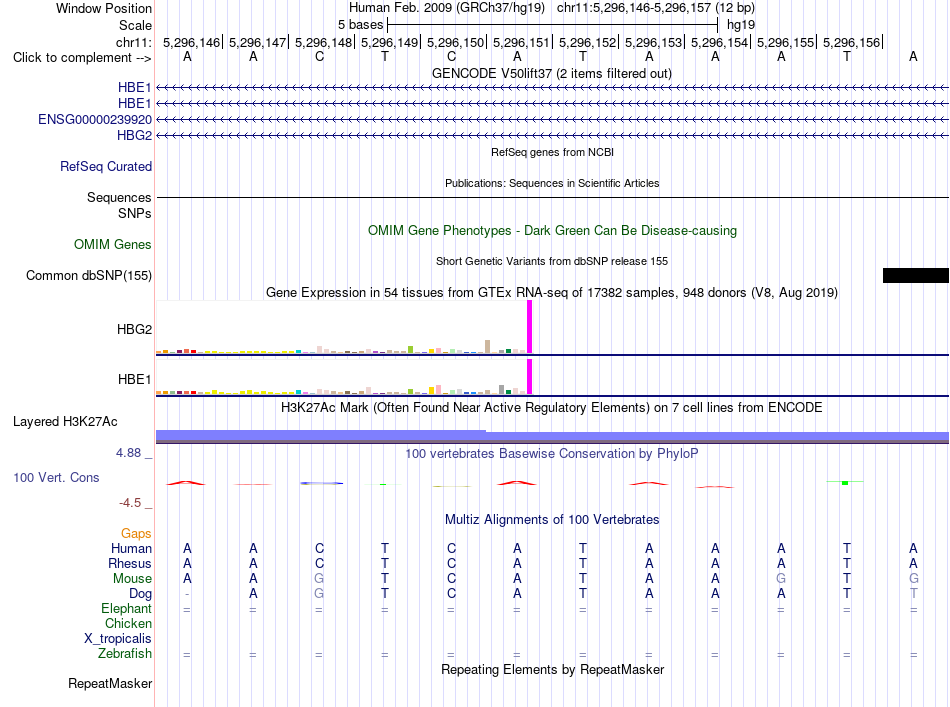Click 'Multiz Alignments of 100 Vertebrates' title

tap(552, 519)
